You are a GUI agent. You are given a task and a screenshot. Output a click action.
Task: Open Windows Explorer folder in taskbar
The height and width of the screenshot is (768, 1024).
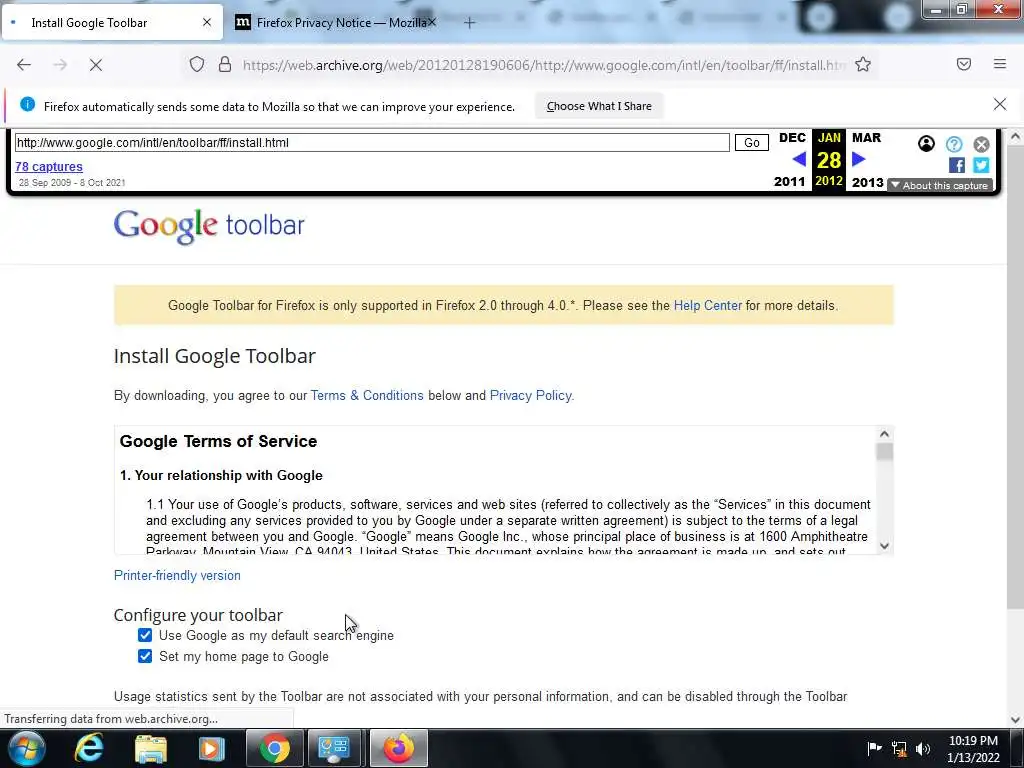151,748
